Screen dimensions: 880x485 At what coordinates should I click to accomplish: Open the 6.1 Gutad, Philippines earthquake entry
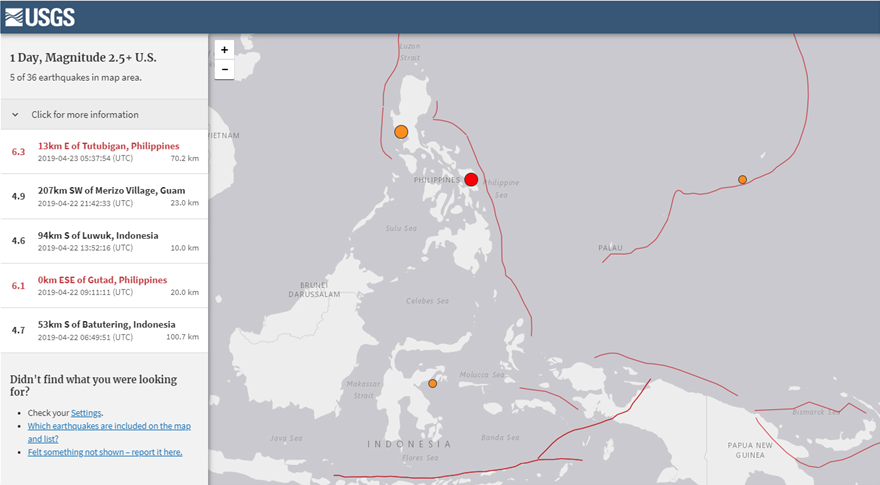tap(102, 280)
